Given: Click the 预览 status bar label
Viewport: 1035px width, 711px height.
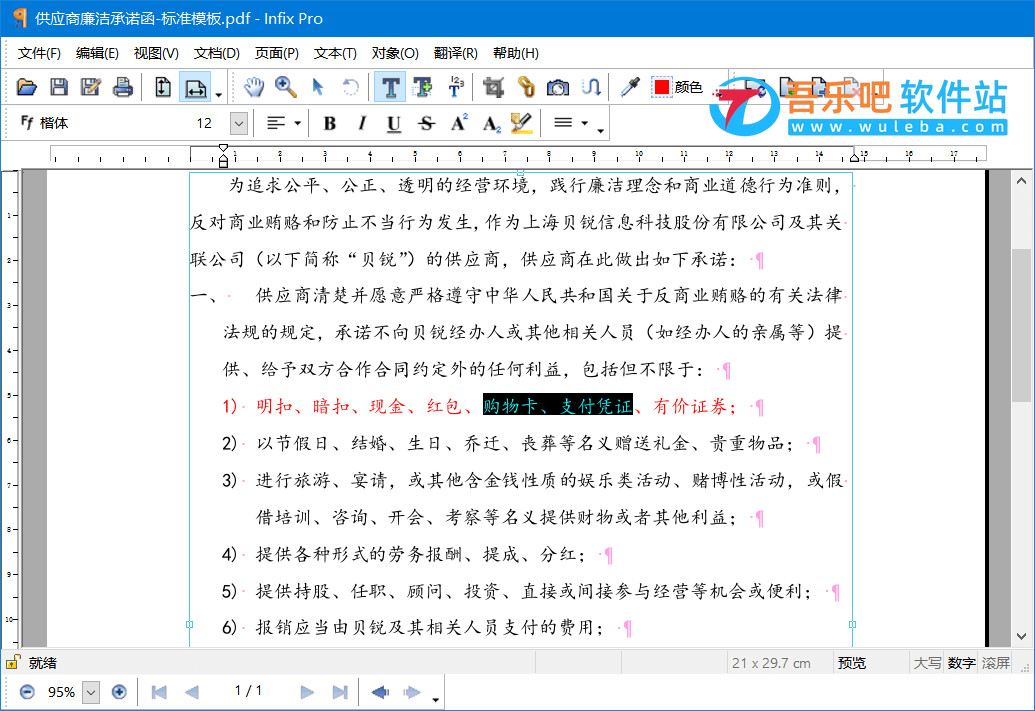Looking at the screenshot, I should click(x=851, y=663).
